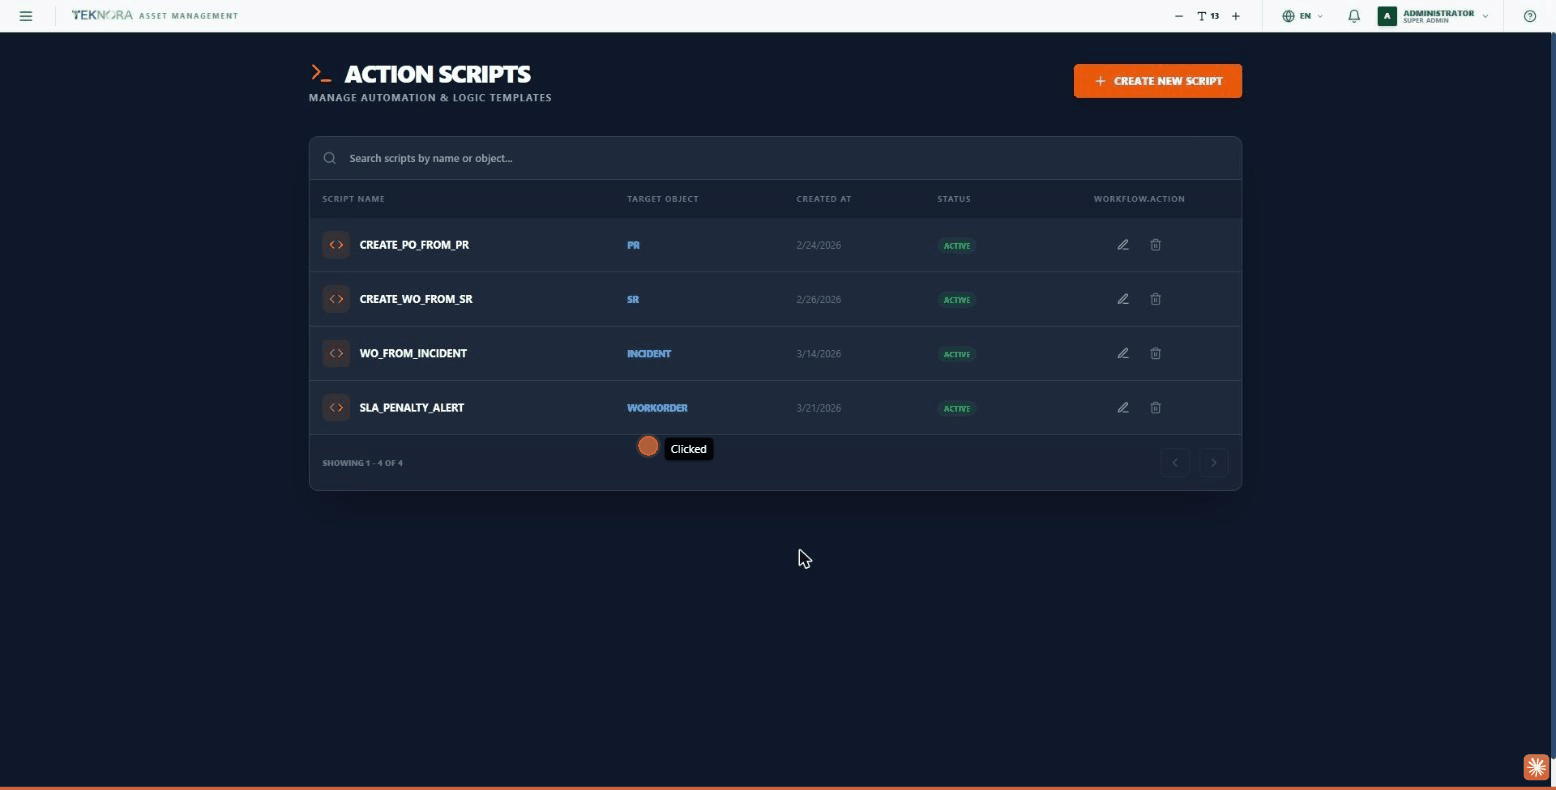Open the hamburger navigation menu

point(26,16)
